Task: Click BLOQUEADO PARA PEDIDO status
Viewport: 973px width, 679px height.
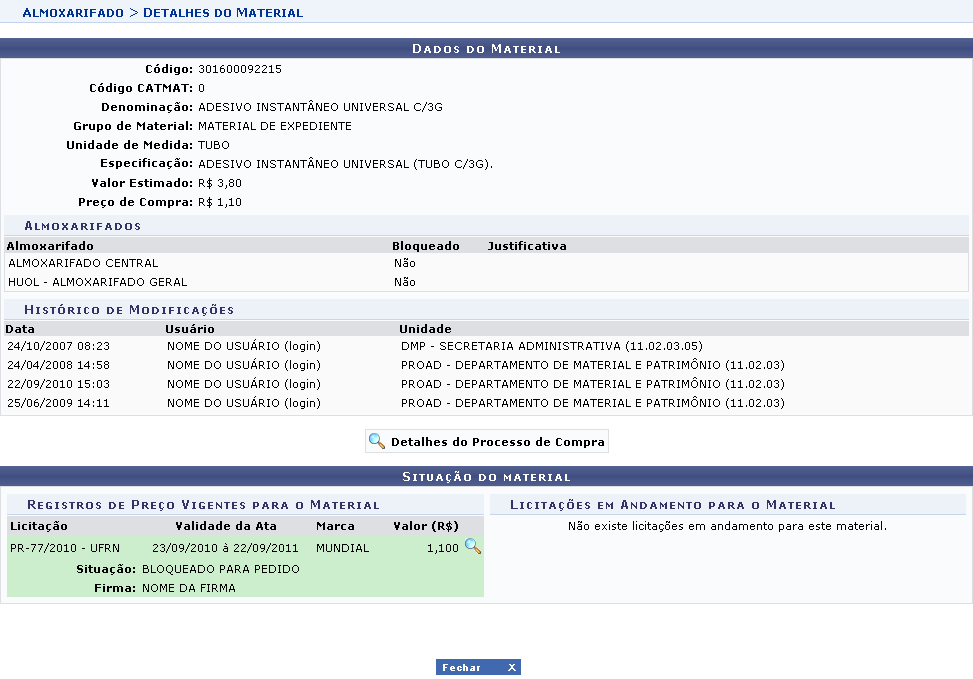Action: (x=221, y=569)
